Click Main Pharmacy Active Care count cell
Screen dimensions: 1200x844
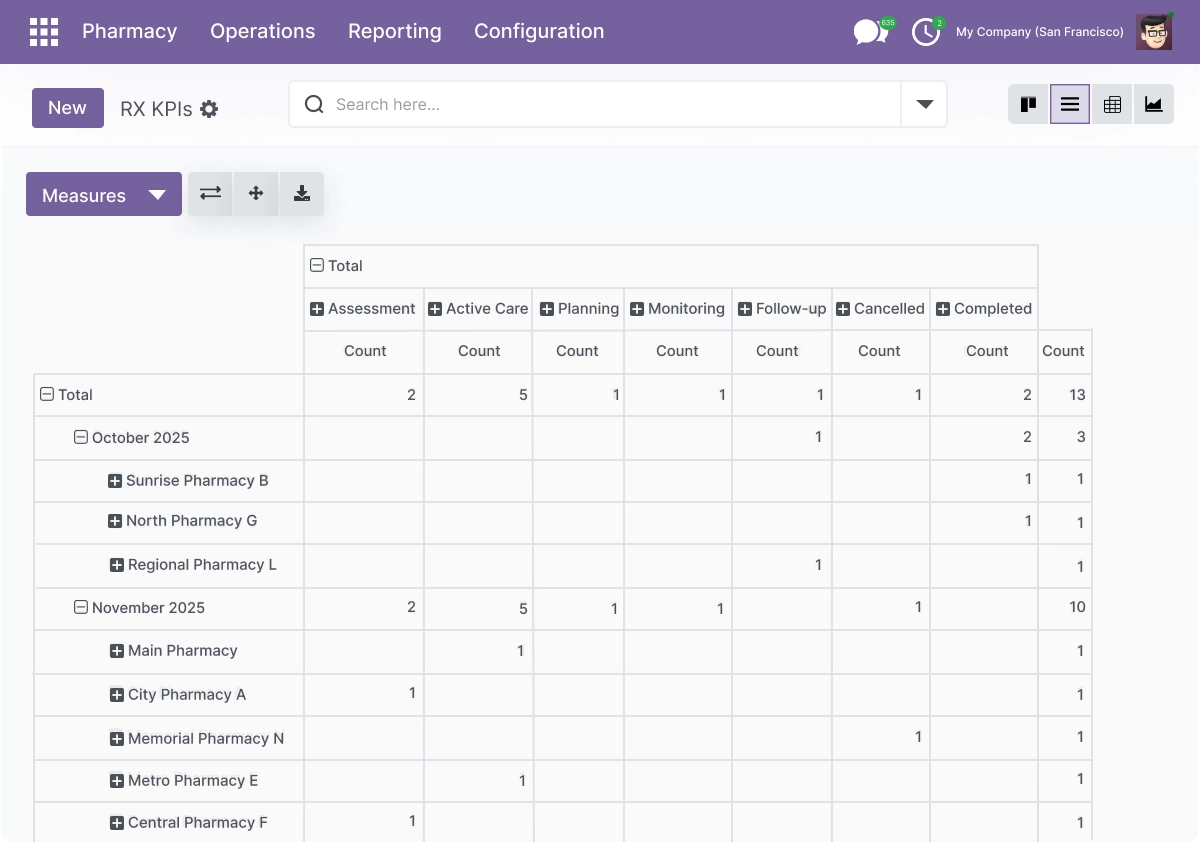click(x=478, y=651)
